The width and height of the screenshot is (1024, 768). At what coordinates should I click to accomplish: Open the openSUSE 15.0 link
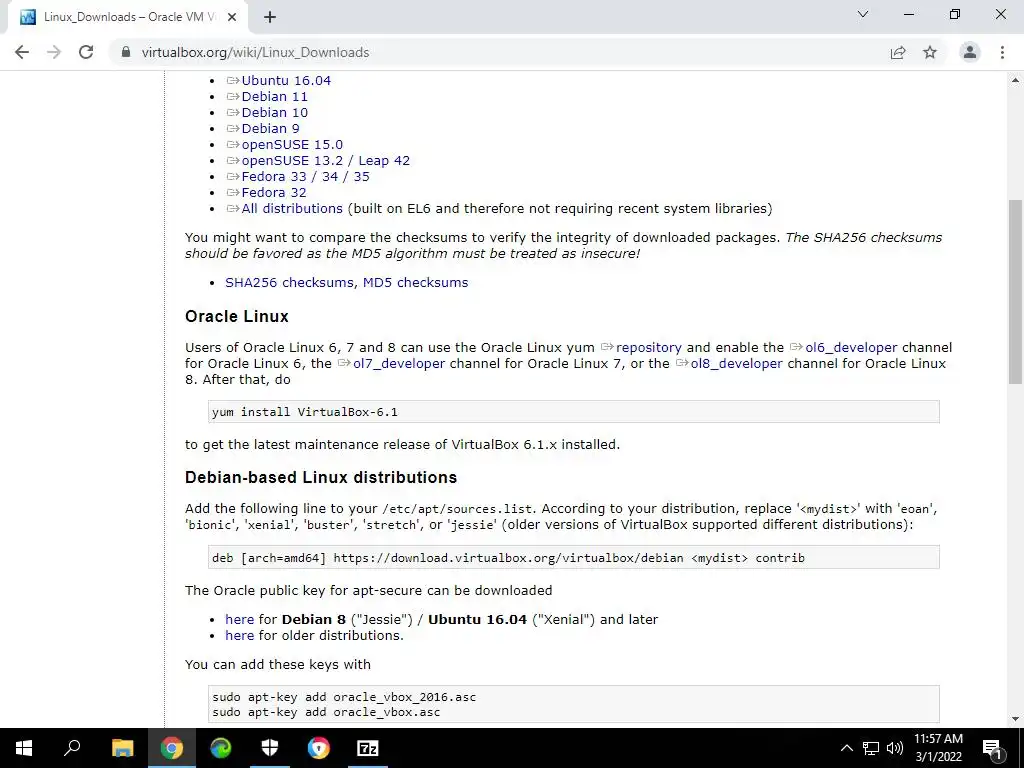(292, 144)
